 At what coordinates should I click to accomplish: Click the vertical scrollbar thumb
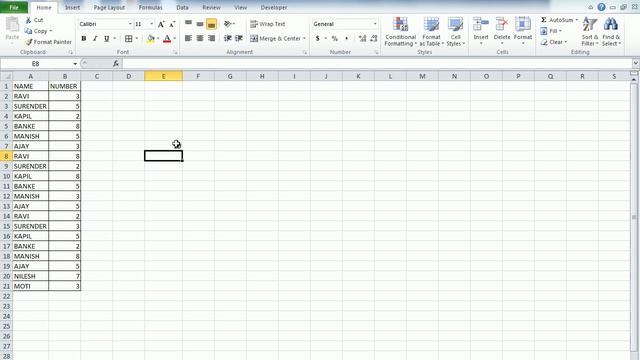coord(634,217)
